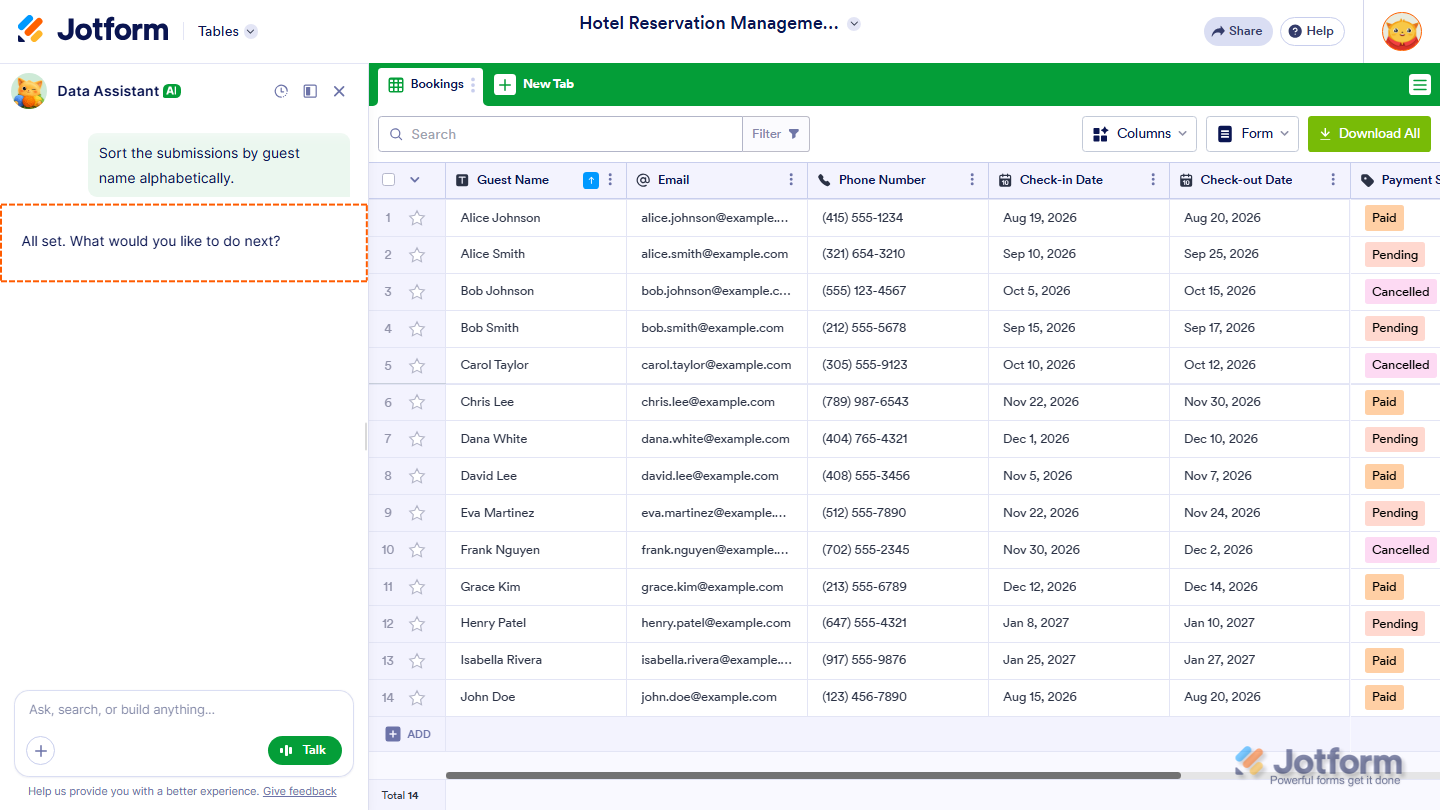
Task: Click the check-in cell Dec 12, 2026
Action: tap(1079, 587)
